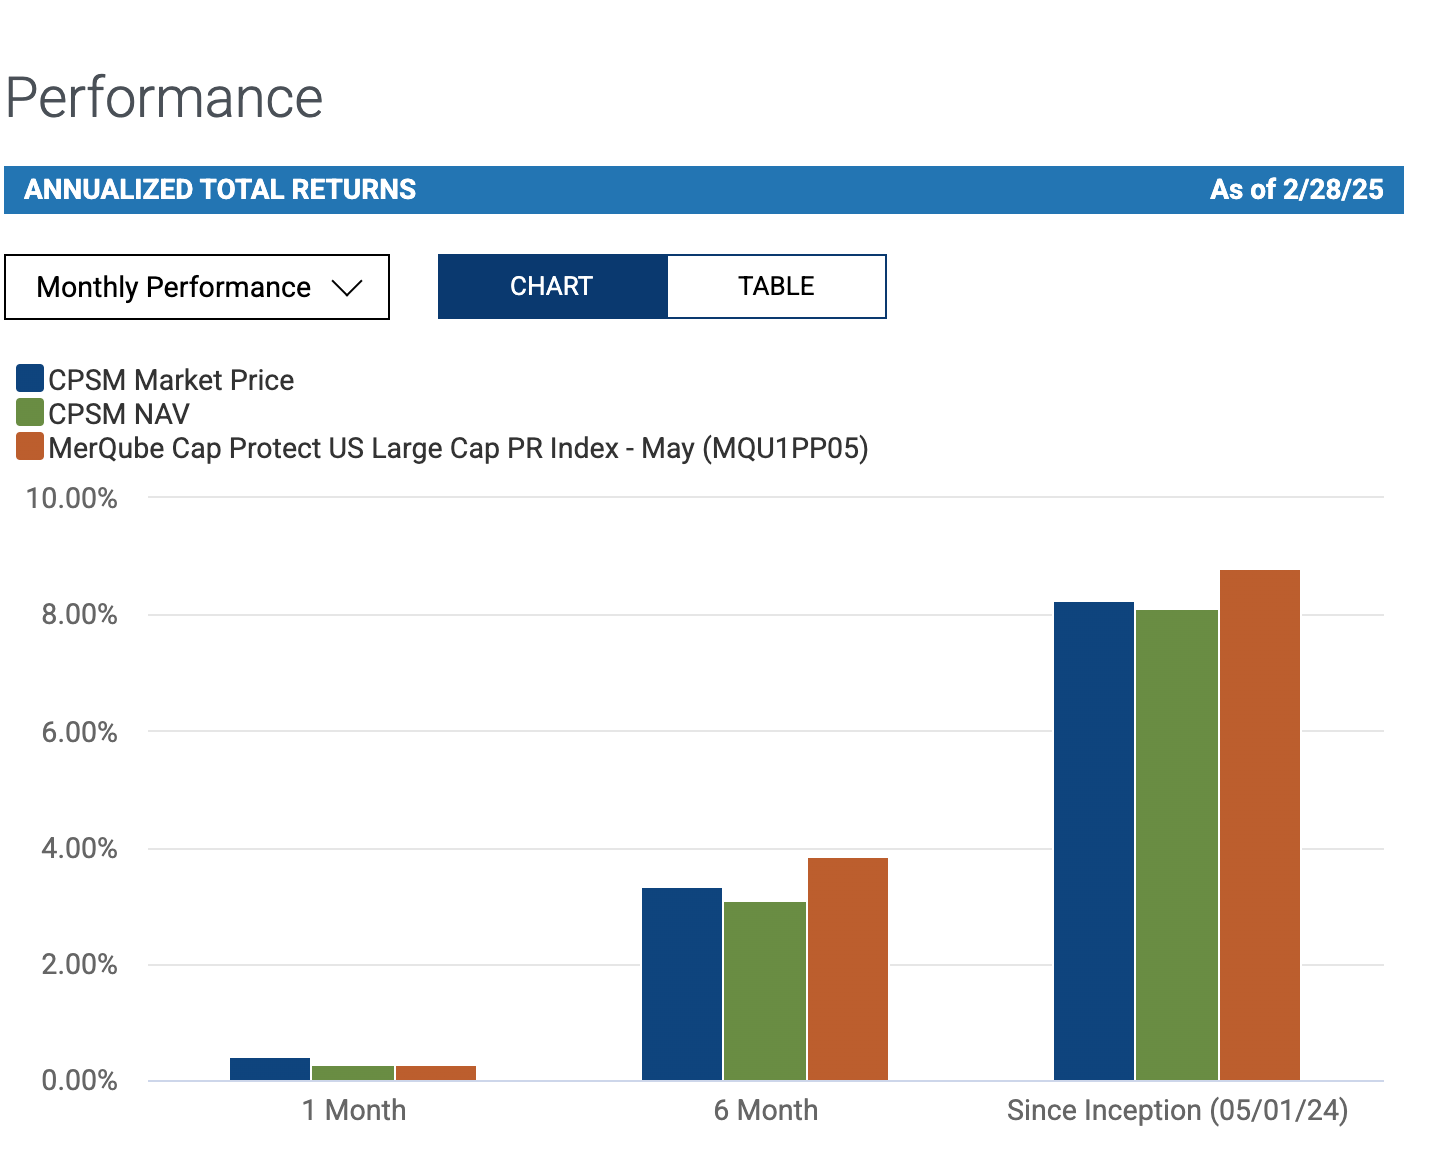Click the 0.00% y-axis label
Screen dimensions: 1432x1166
pyautogui.click(x=79, y=1081)
